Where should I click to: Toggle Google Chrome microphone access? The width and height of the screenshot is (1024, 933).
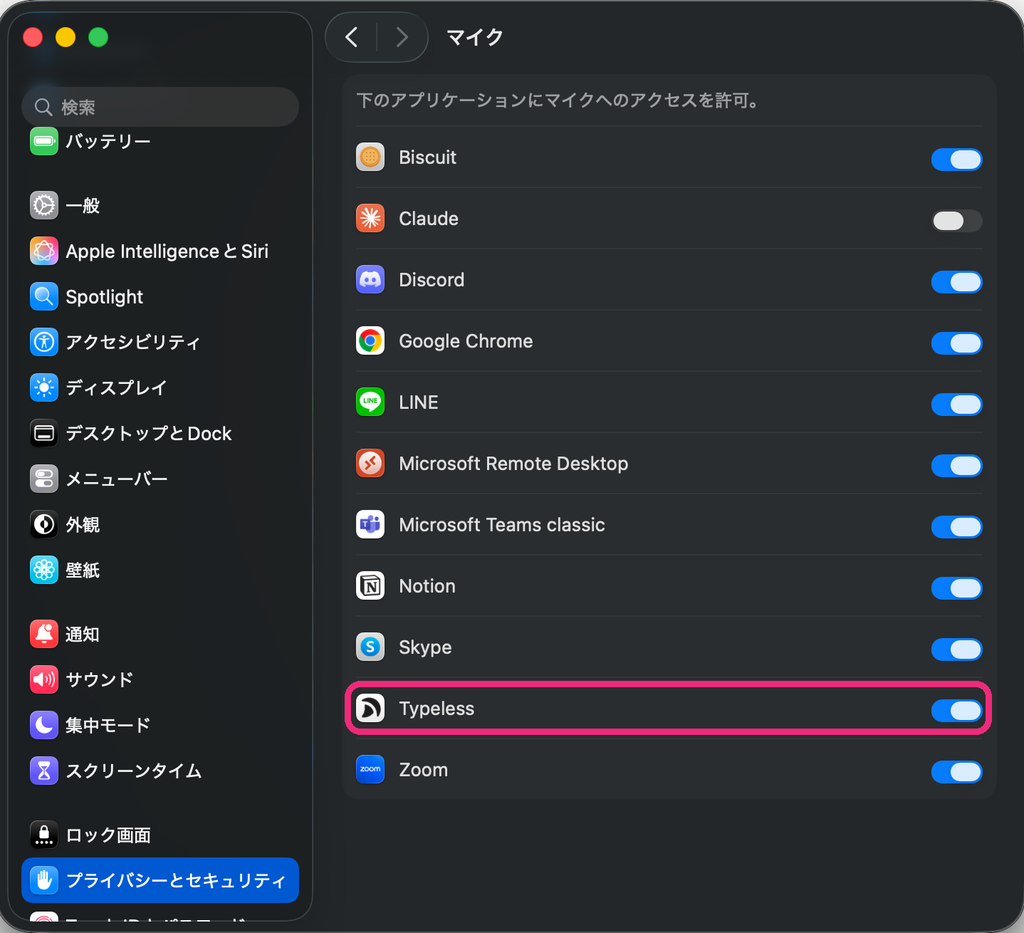(x=957, y=343)
